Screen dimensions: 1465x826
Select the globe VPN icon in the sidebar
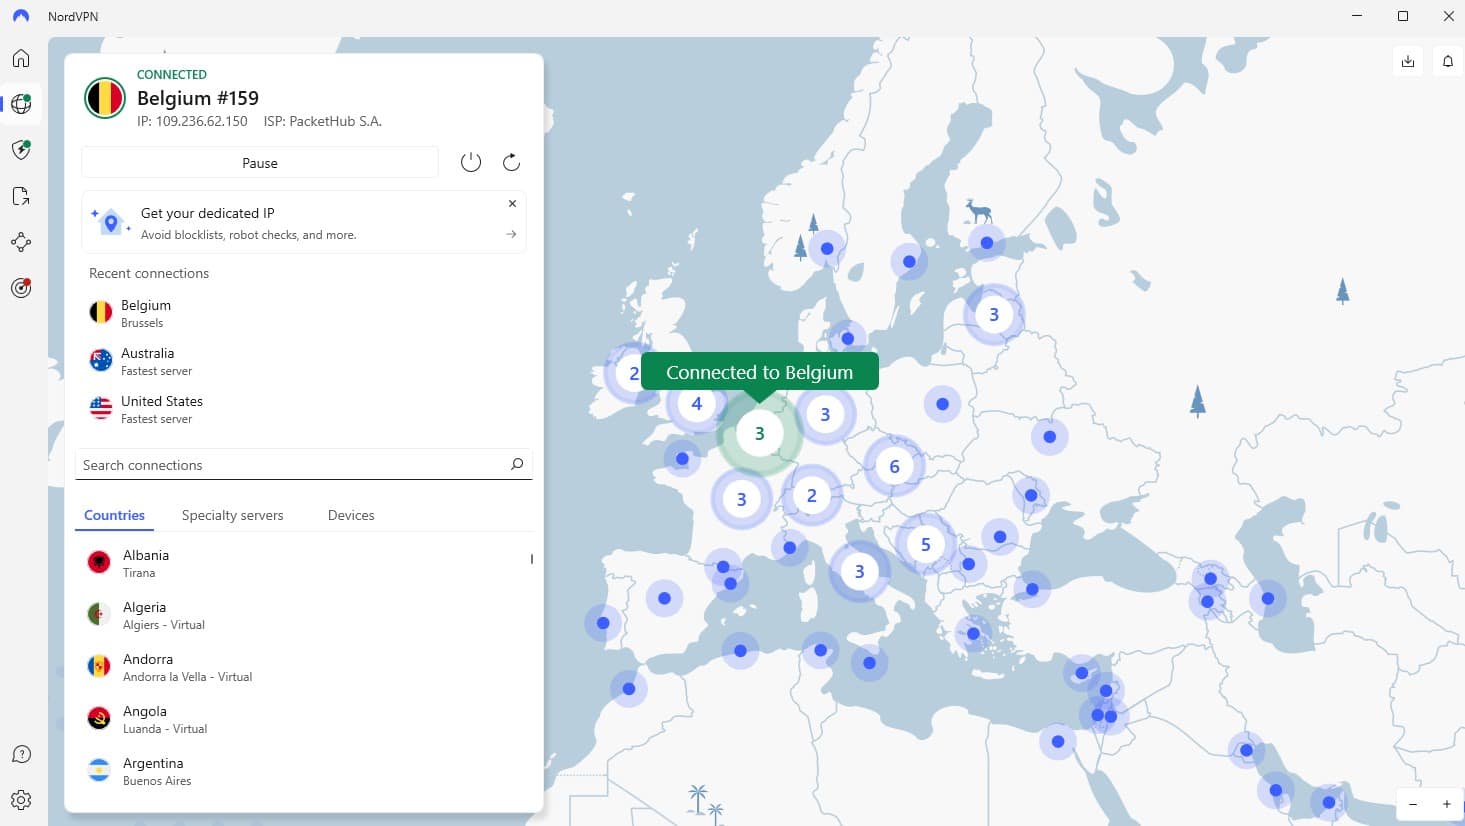point(21,104)
